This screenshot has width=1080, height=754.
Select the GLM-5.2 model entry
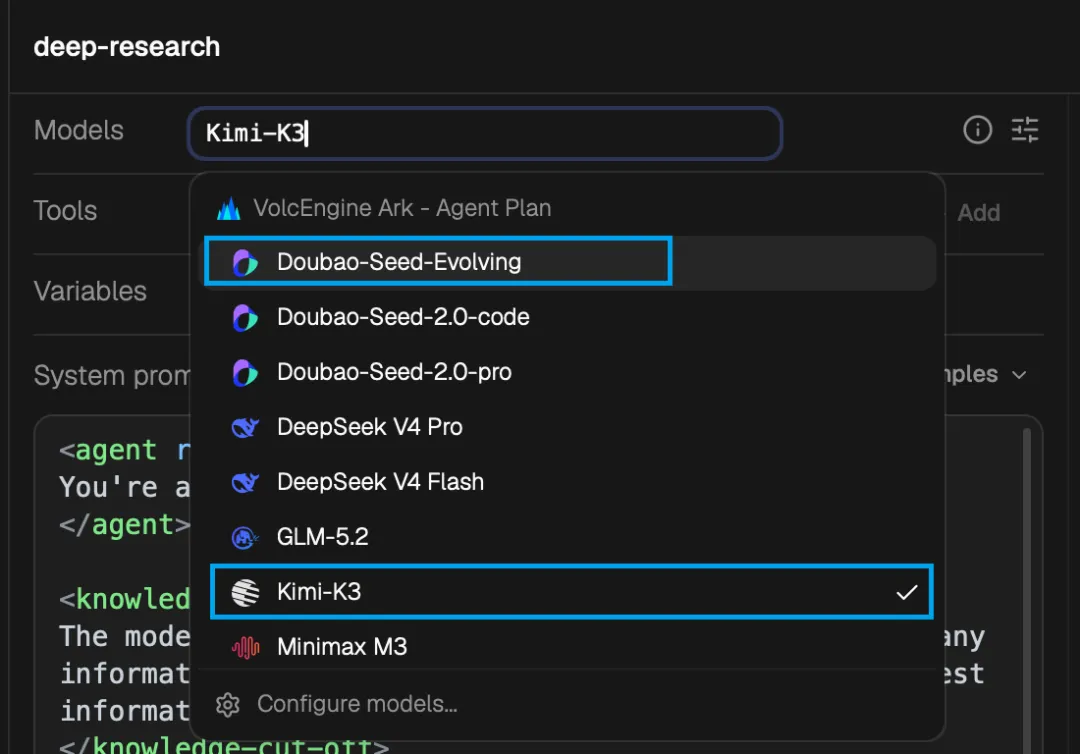click(x=570, y=537)
